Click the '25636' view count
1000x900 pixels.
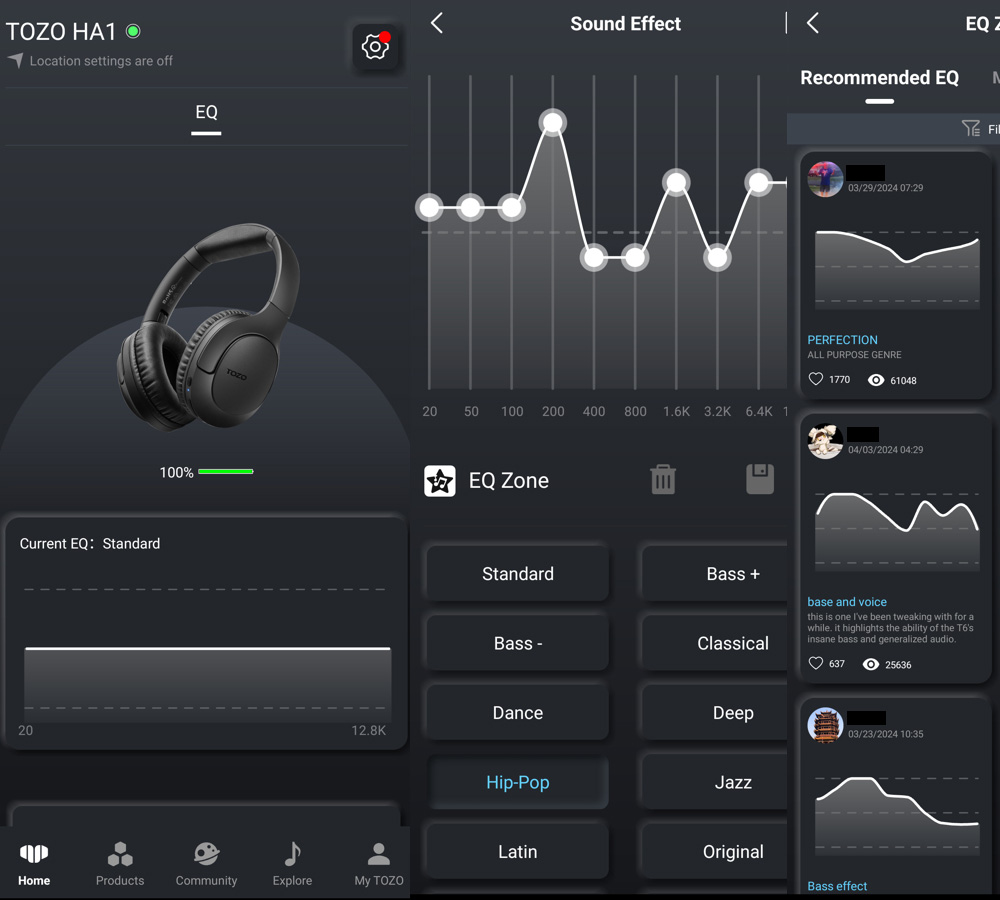pos(898,665)
